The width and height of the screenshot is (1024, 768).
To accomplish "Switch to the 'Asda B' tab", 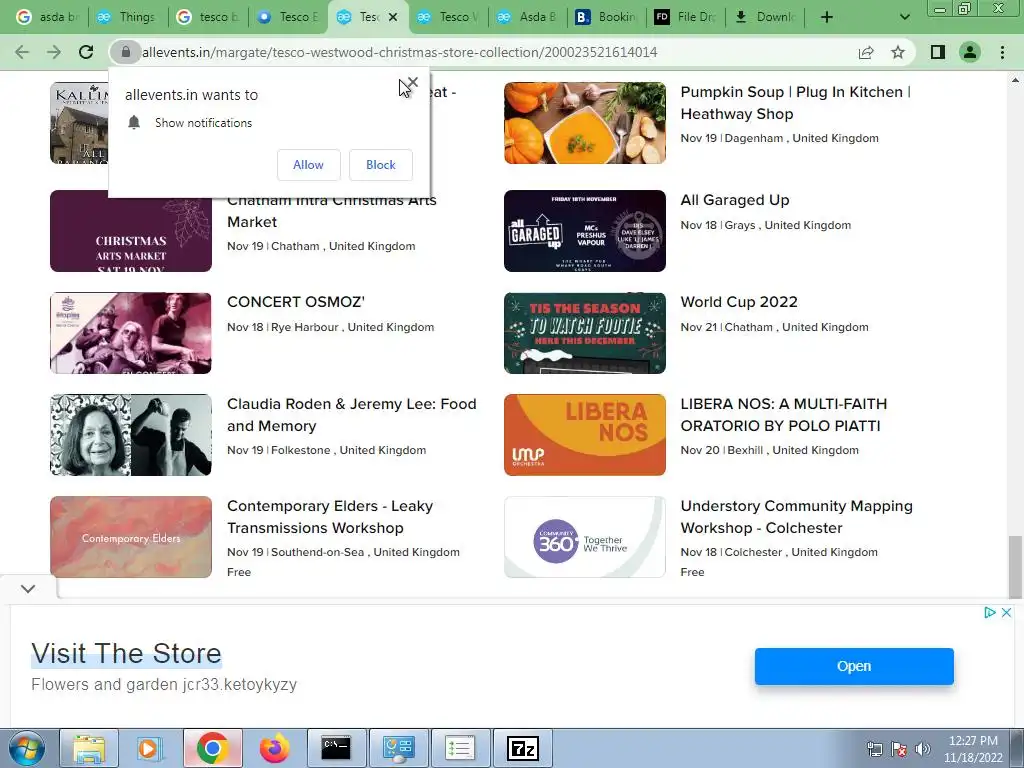I will click(x=528, y=17).
